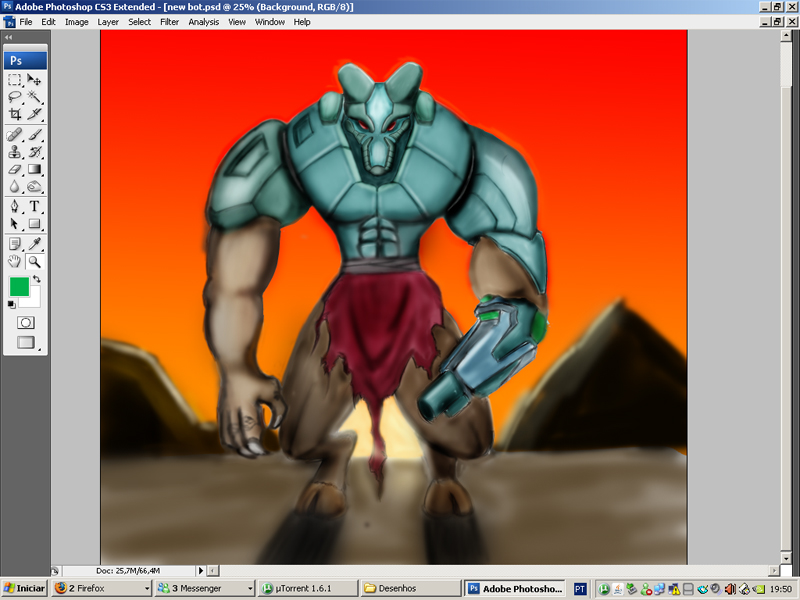This screenshot has width=800, height=600.
Task: Select the Zoom tool
Action: coord(34,262)
